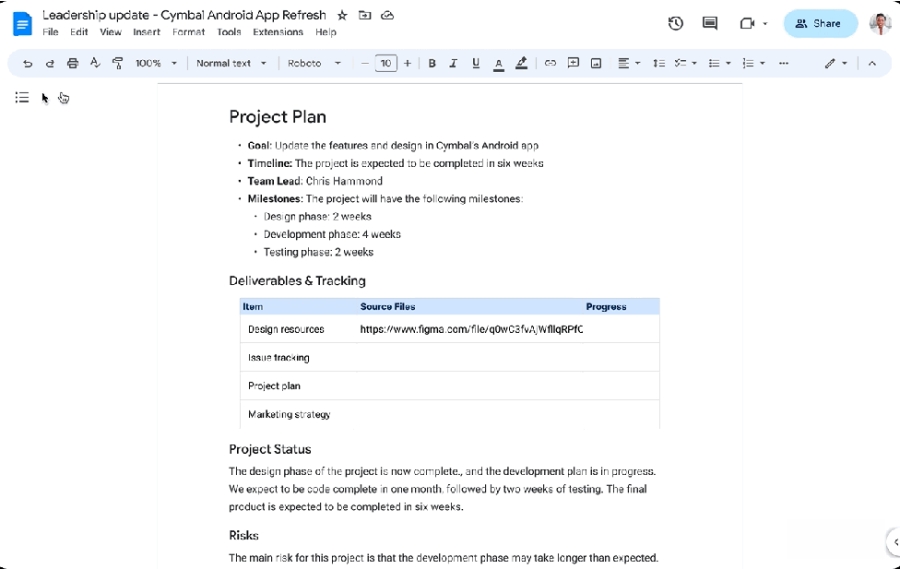Viewport: 900px width, 569px height.
Task: Star this document
Action: coord(342,16)
